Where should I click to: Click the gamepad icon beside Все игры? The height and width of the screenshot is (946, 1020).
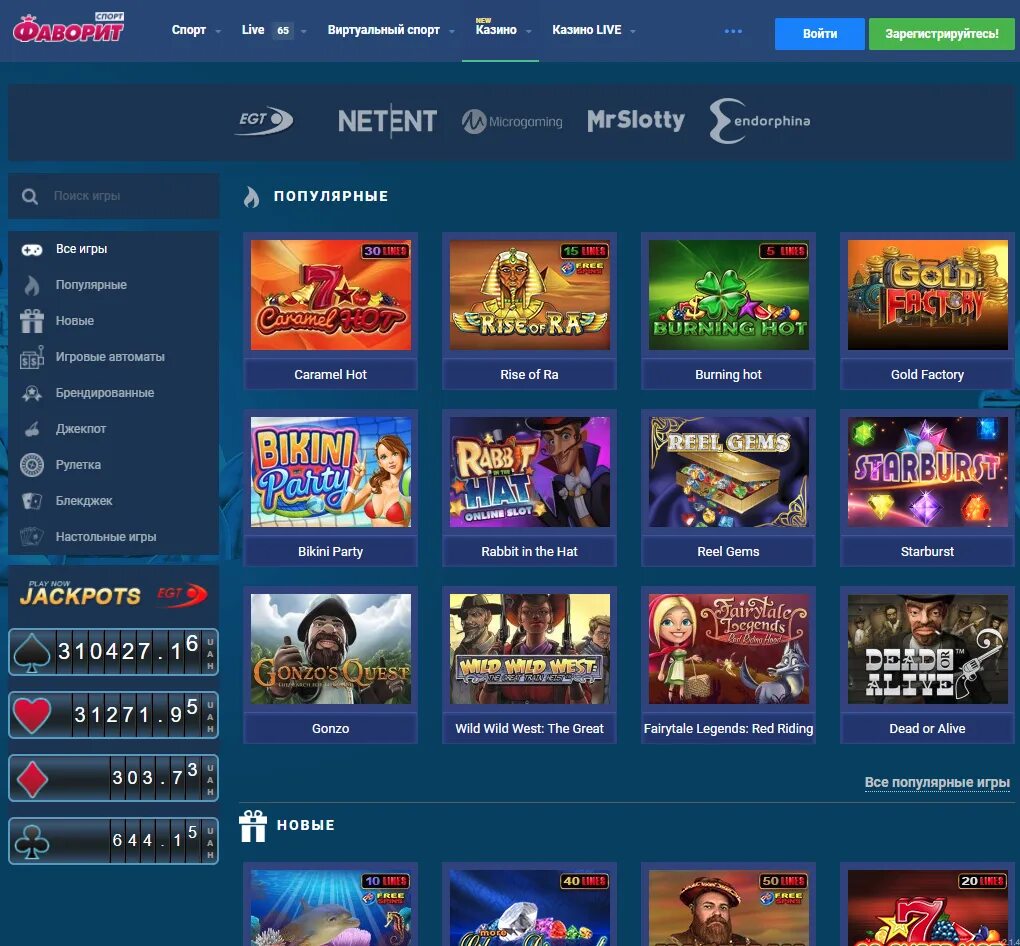[31, 249]
